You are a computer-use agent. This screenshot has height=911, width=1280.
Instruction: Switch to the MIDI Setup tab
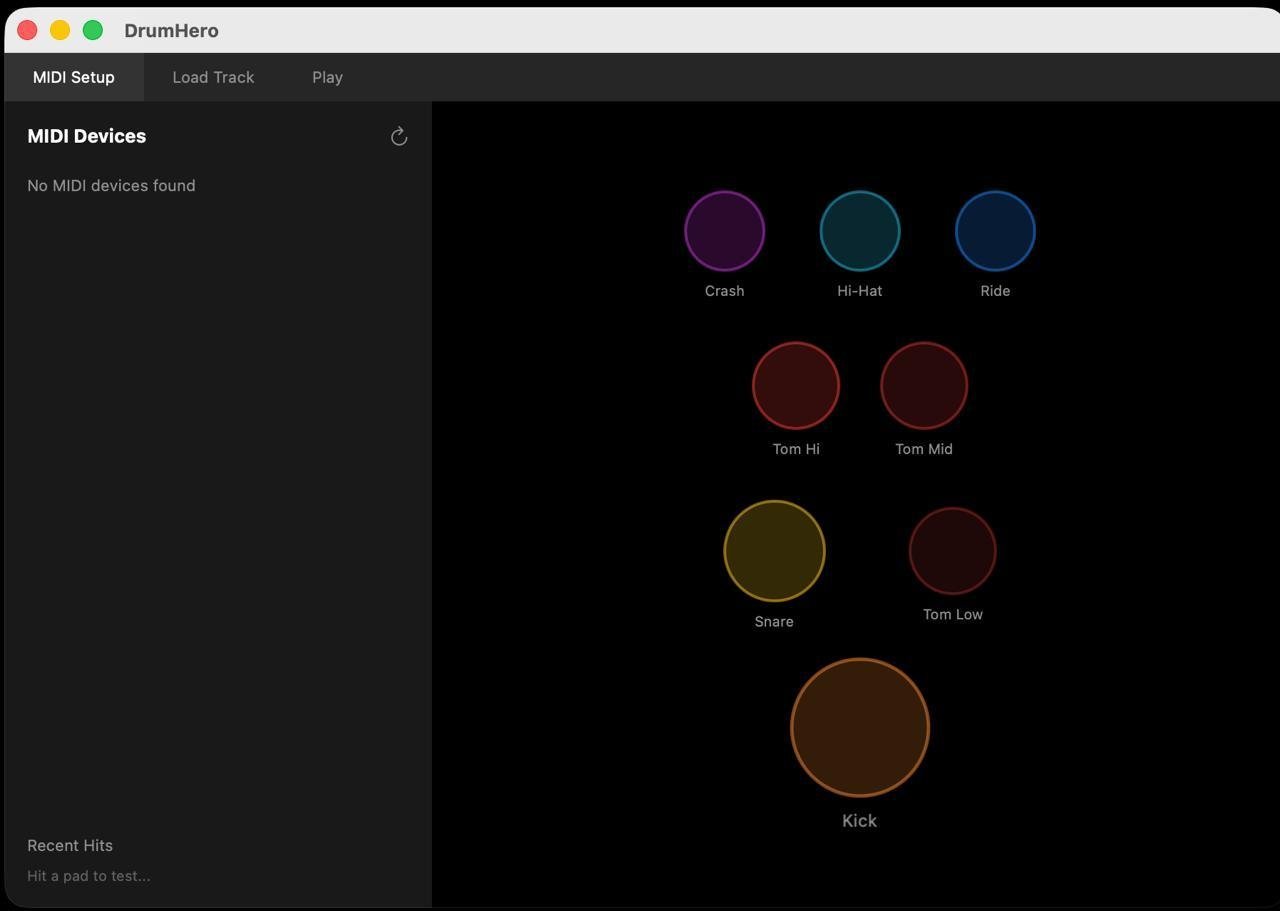click(74, 77)
